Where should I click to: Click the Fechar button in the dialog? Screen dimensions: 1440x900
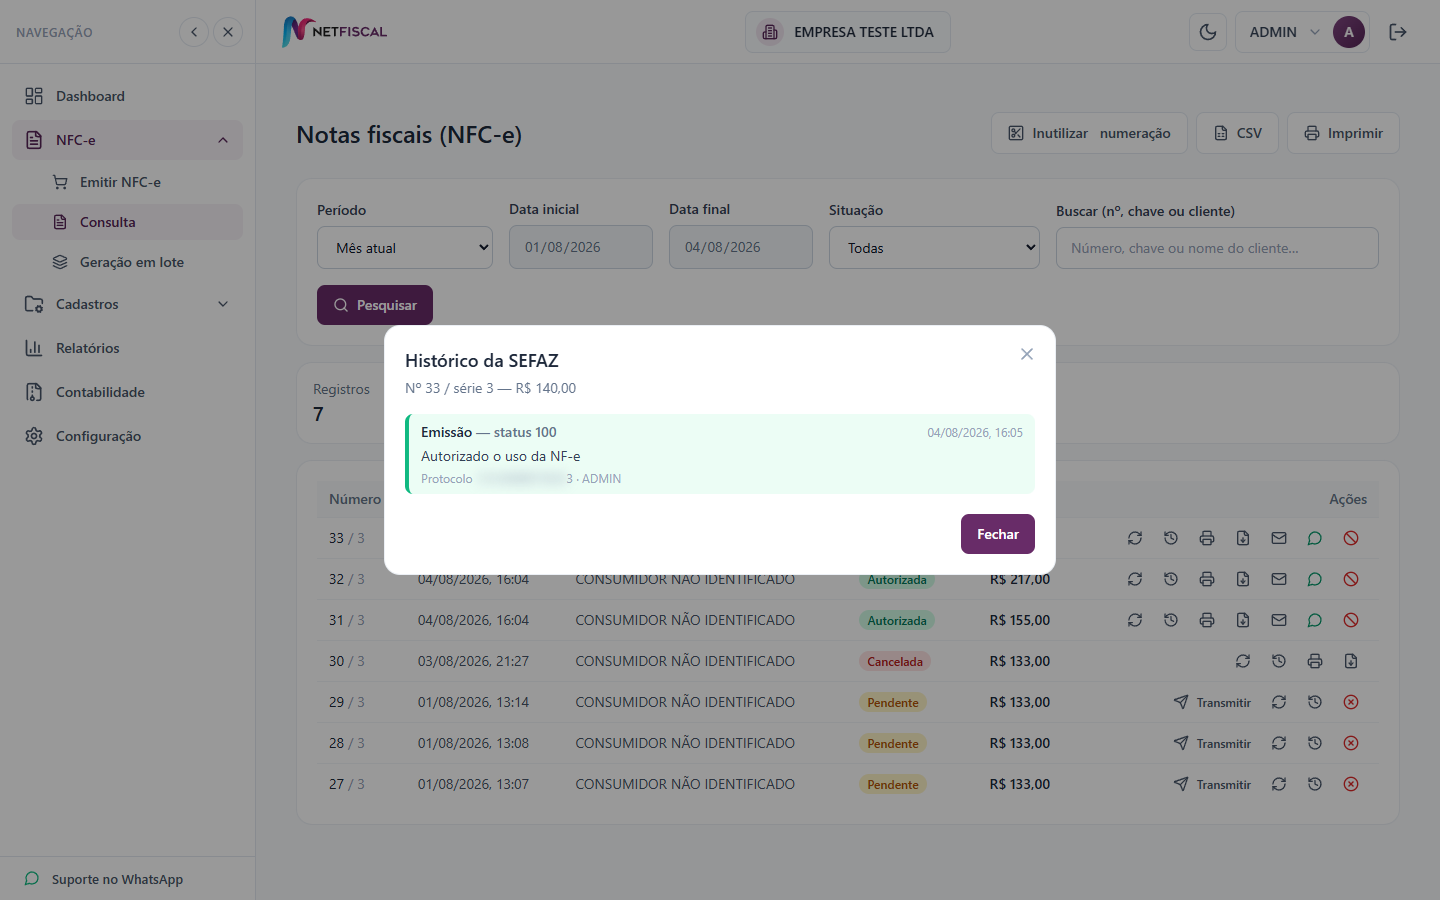[998, 534]
